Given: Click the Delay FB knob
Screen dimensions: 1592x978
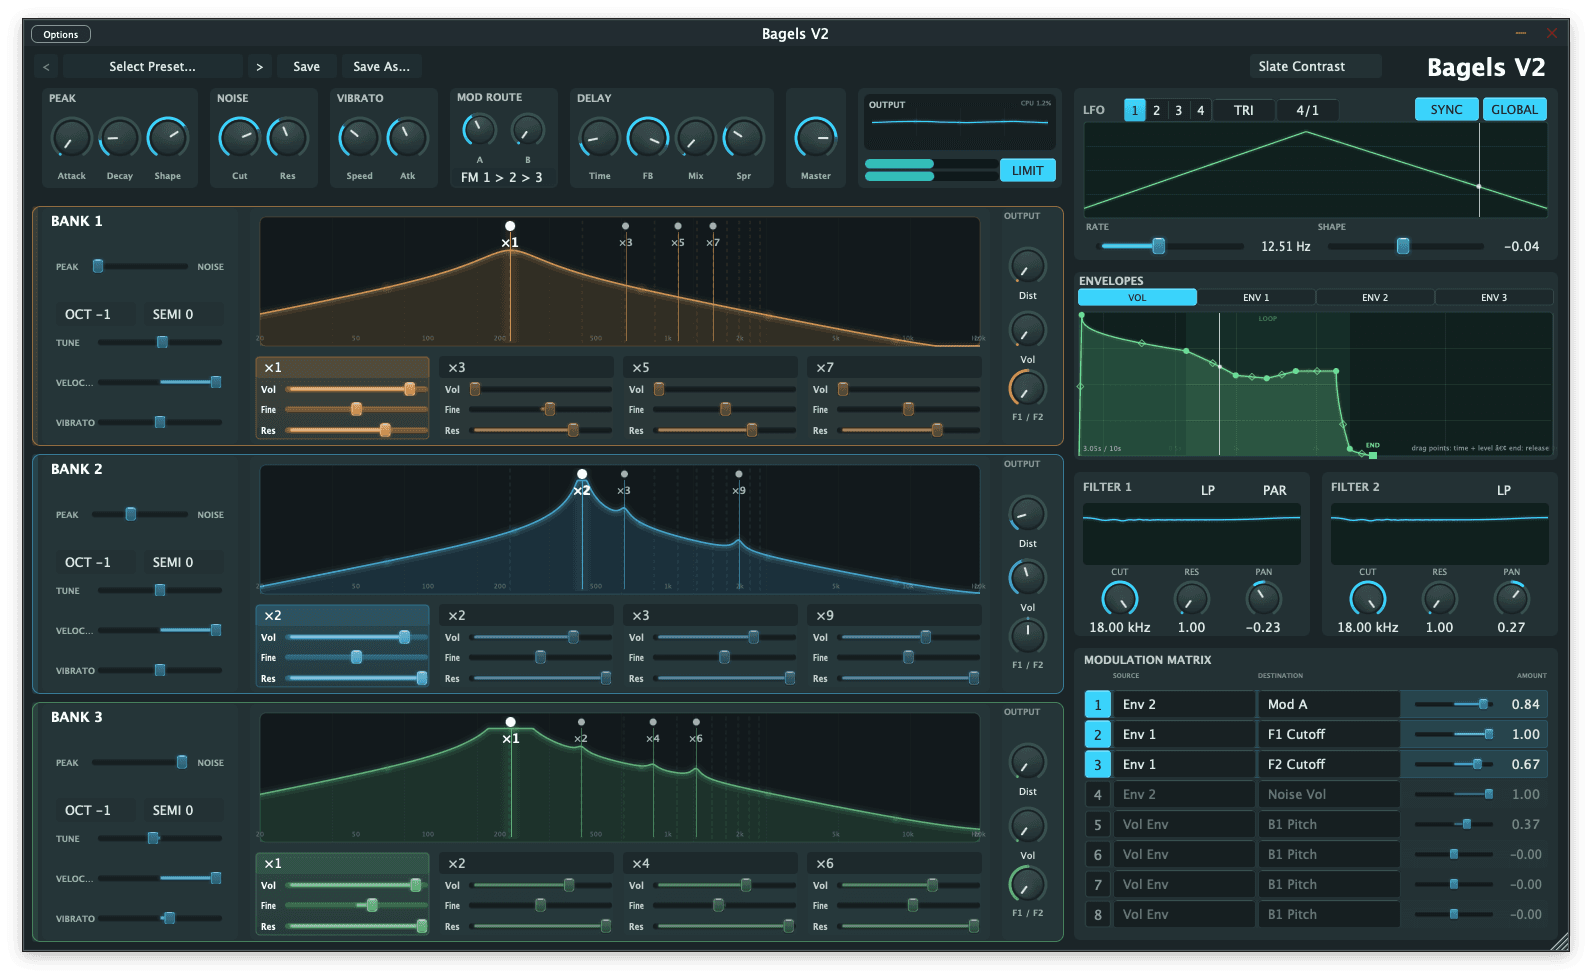Looking at the screenshot, I should 647,138.
